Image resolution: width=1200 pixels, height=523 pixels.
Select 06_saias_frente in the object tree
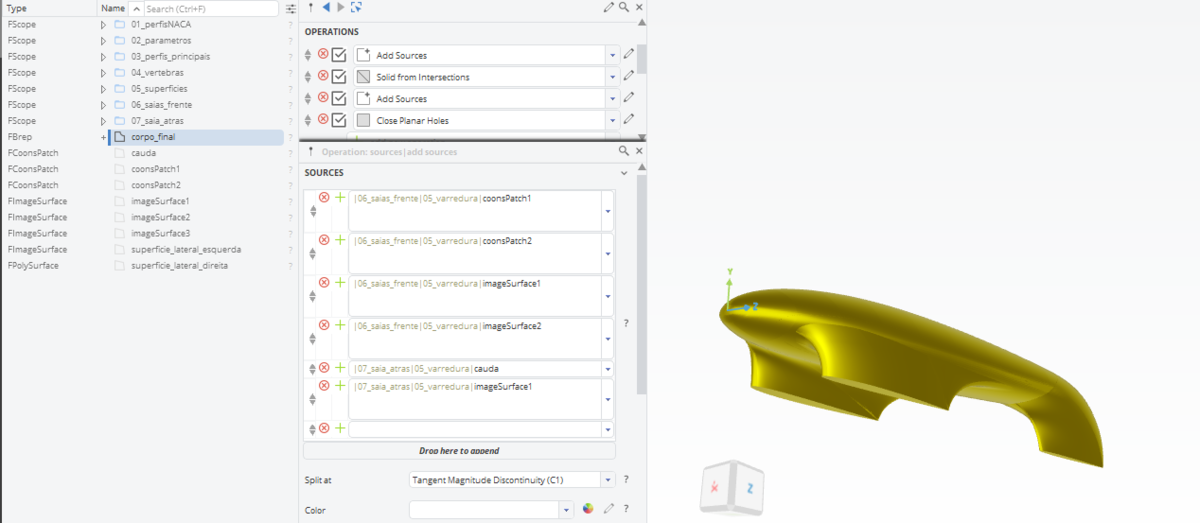161,105
